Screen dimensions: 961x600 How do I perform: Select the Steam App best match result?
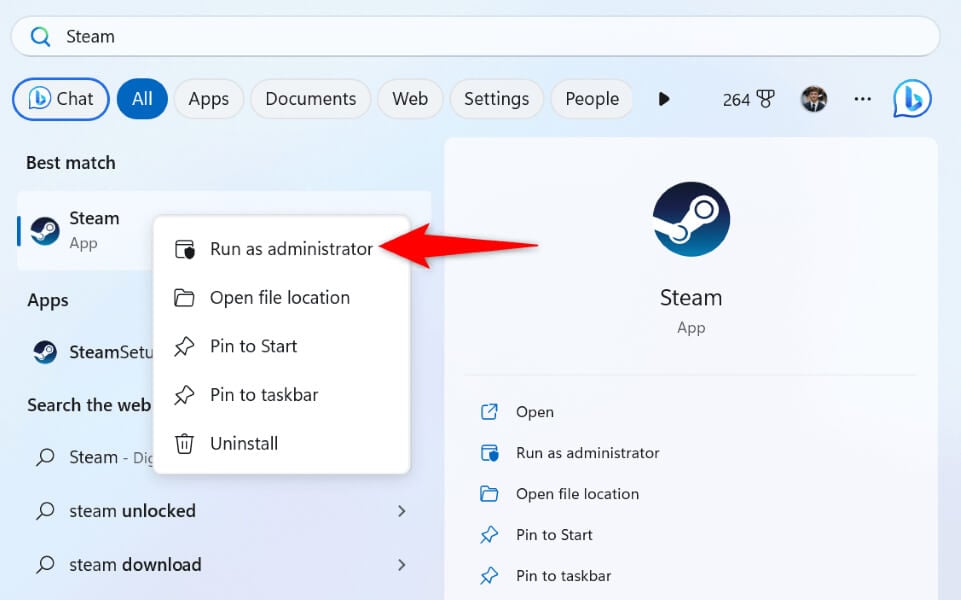point(85,230)
